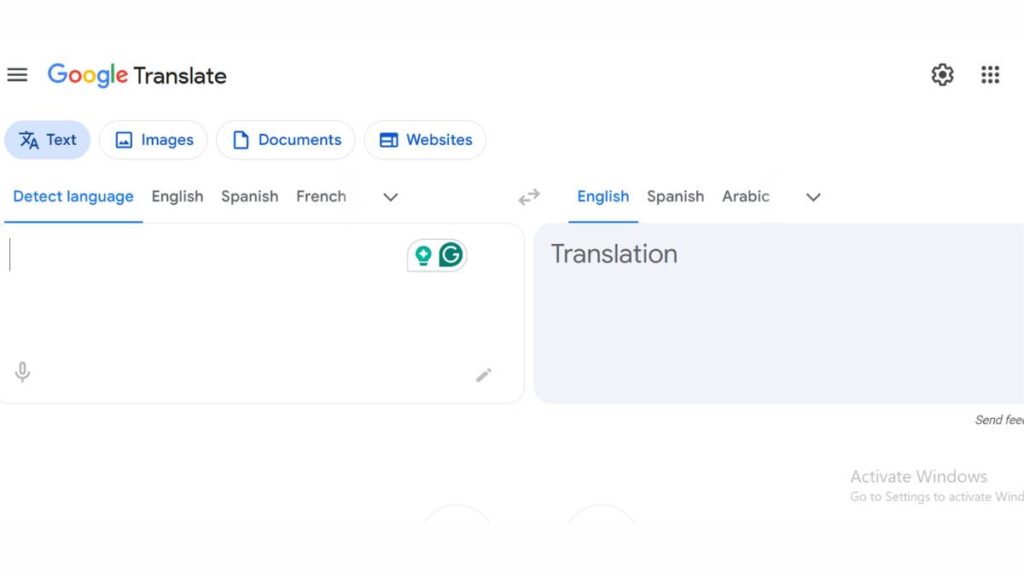The height and width of the screenshot is (576, 1024).
Task: Swap source and target languages
Action: (x=529, y=197)
